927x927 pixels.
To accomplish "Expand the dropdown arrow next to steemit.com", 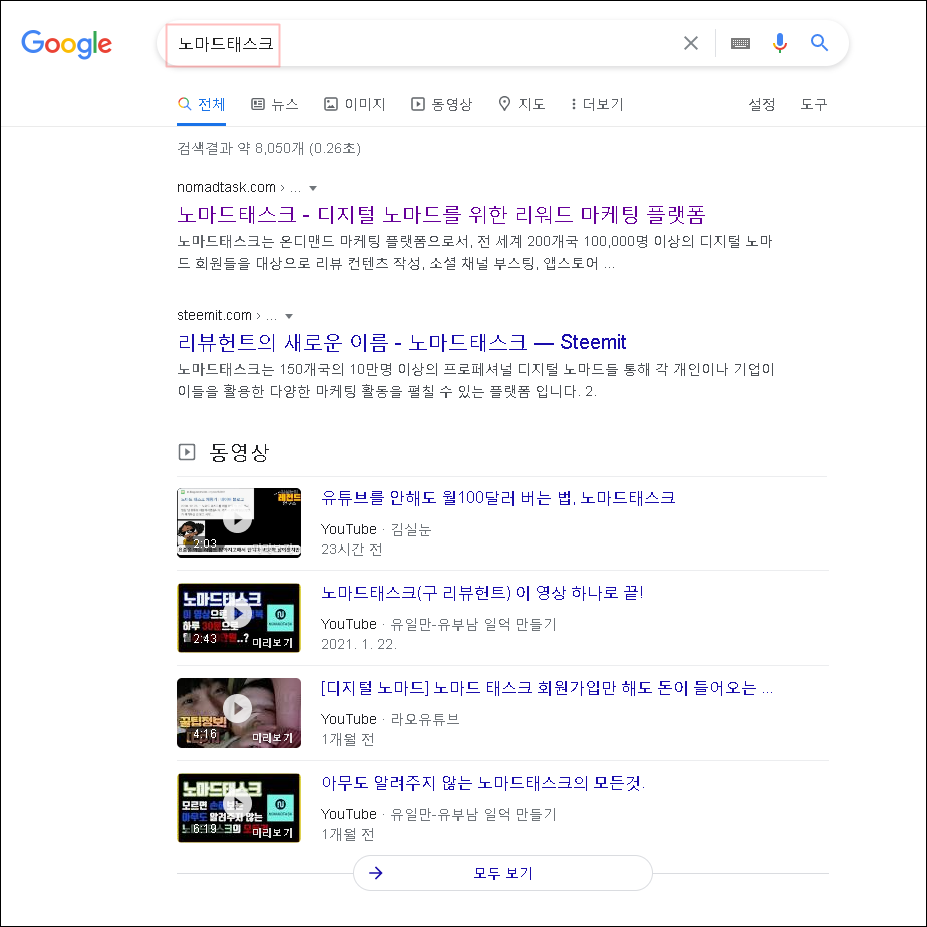I will point(289,316).
